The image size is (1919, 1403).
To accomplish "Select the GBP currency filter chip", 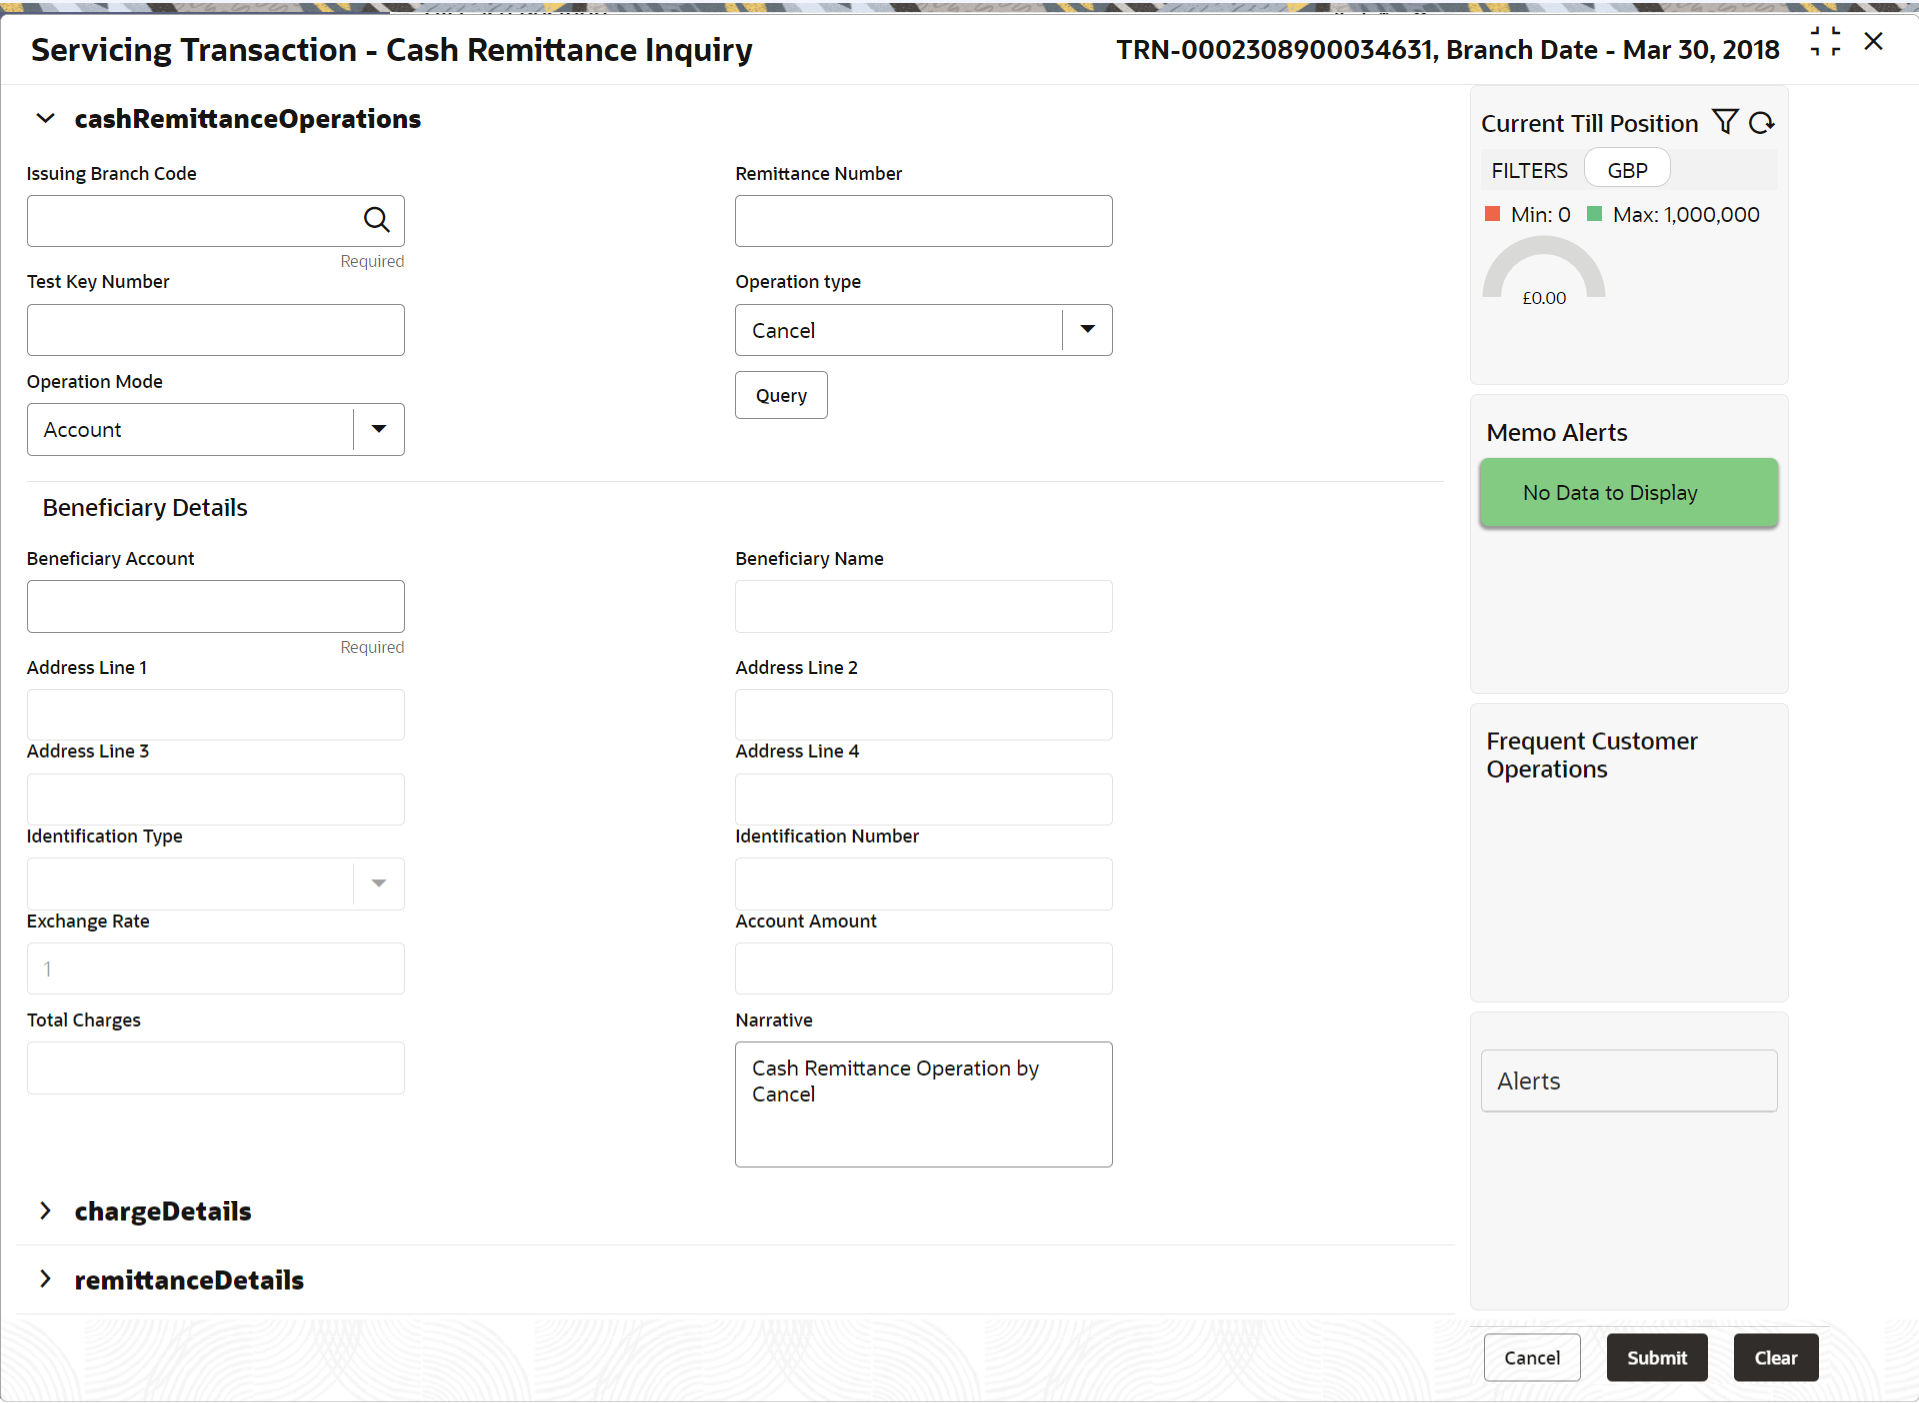I will click(1627, 170).
